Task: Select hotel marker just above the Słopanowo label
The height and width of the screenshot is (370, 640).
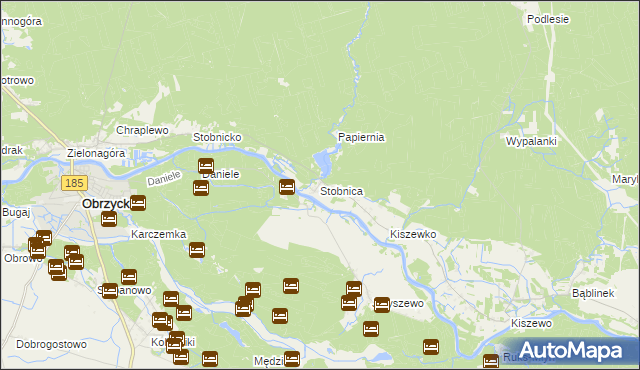Action: pyautogui.click(x=129, y=277)
